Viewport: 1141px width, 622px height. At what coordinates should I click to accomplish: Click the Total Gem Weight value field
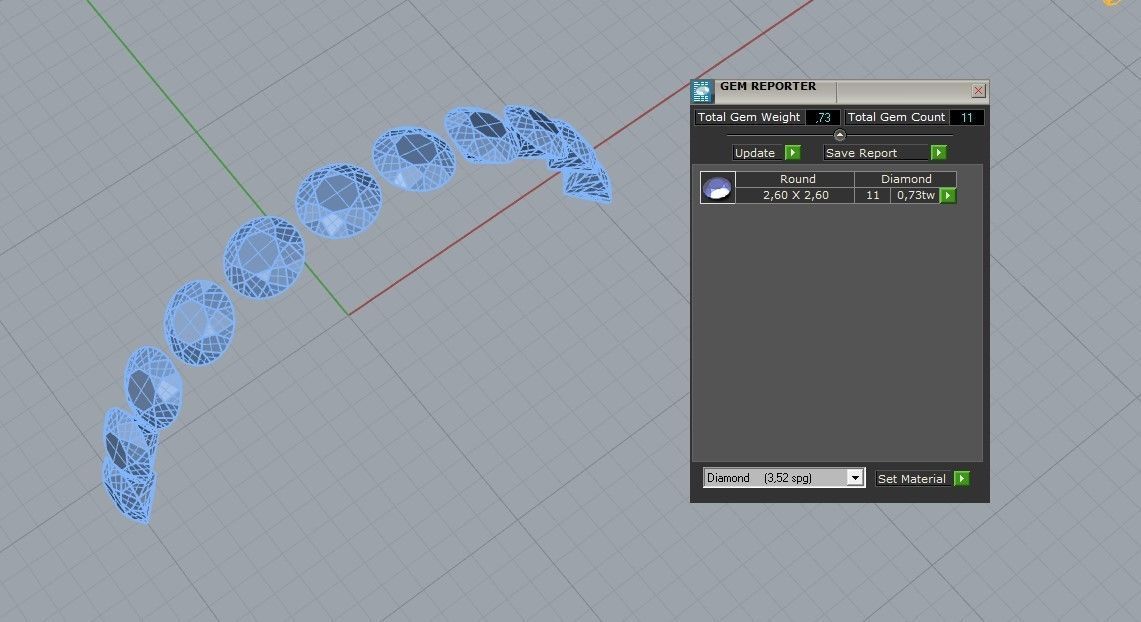823,117
